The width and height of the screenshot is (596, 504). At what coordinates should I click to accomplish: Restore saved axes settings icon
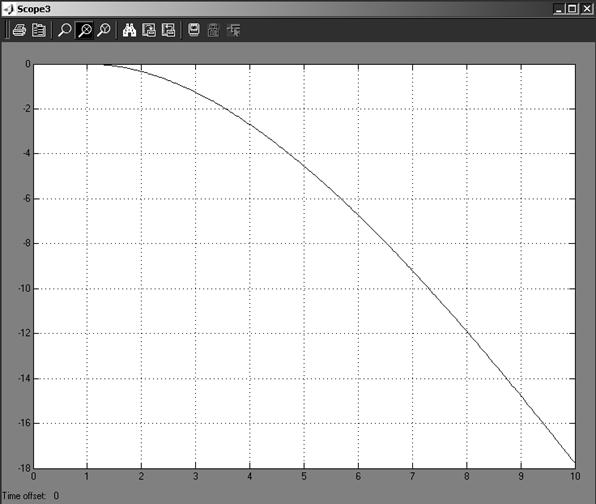(x=168, y=30)
